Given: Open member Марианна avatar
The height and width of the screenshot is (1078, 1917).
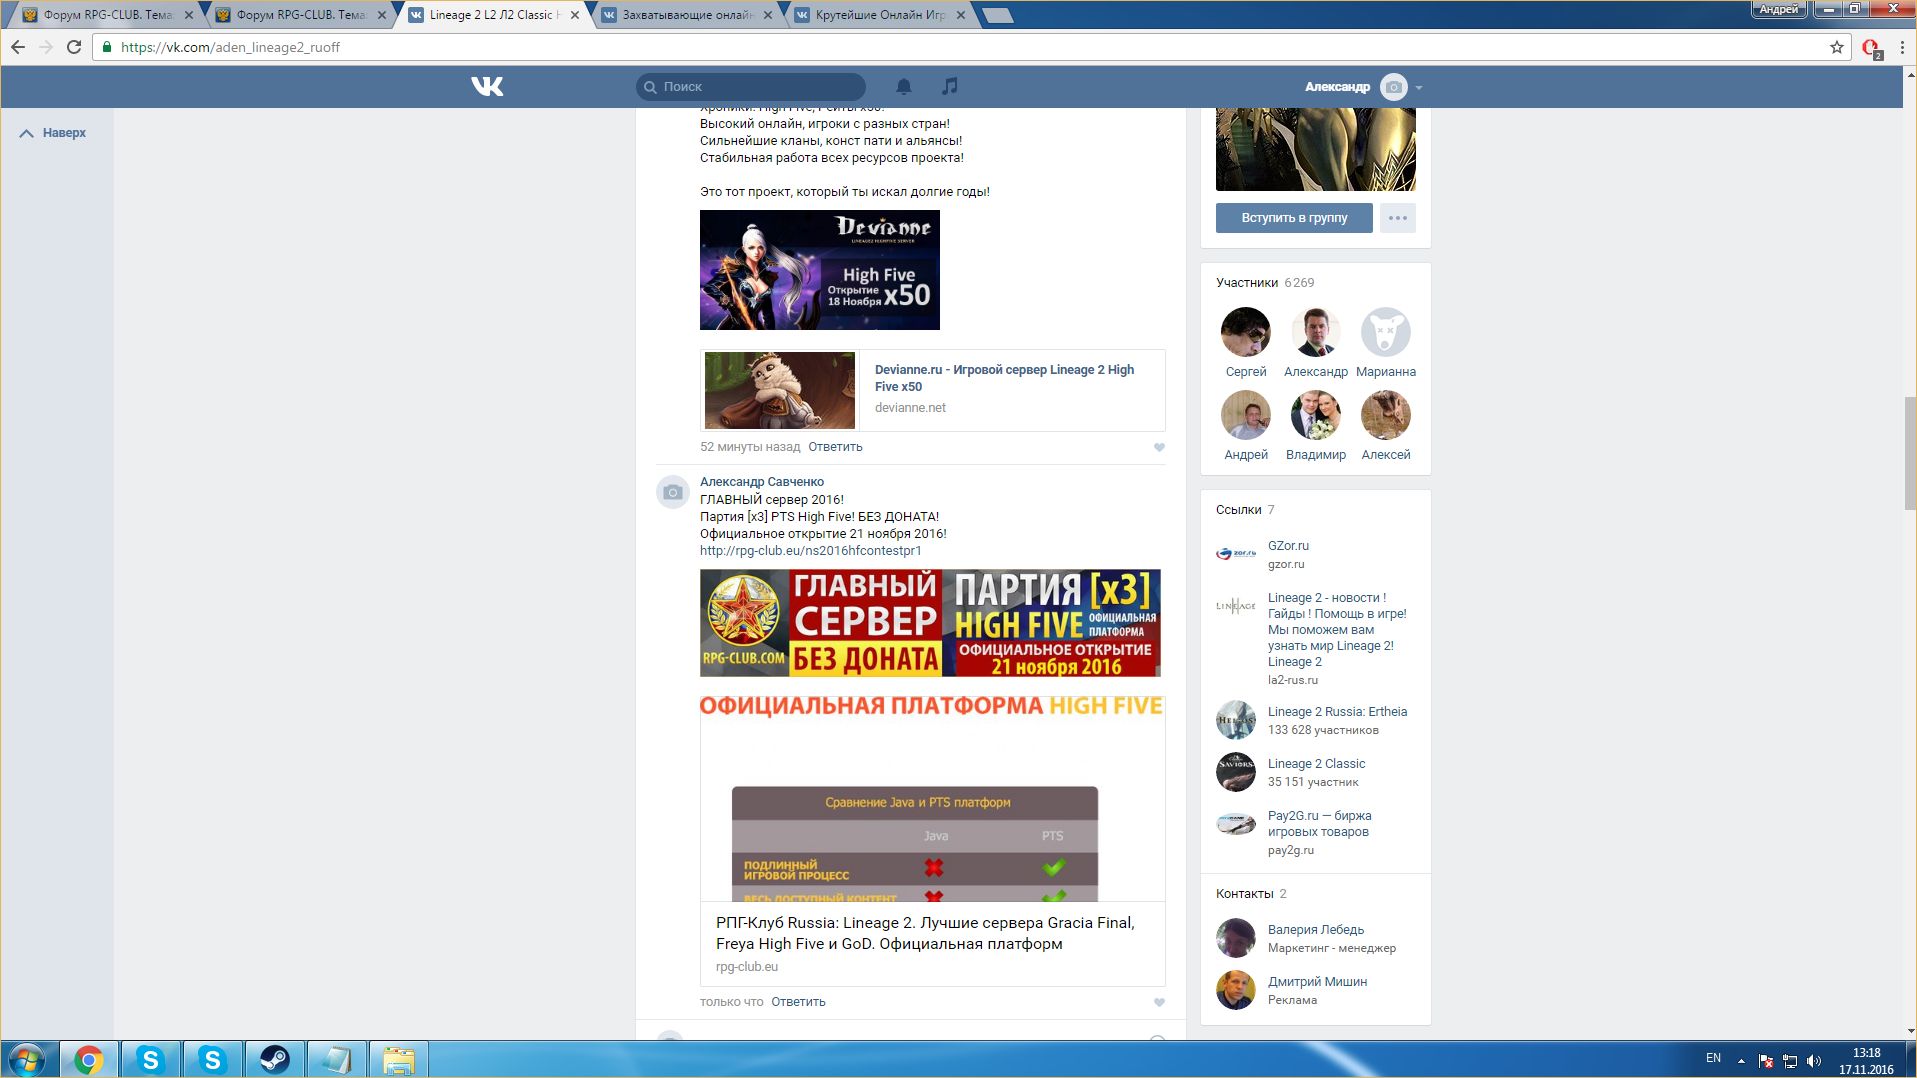Looking at the screenshot, I should click(1386, 332).
